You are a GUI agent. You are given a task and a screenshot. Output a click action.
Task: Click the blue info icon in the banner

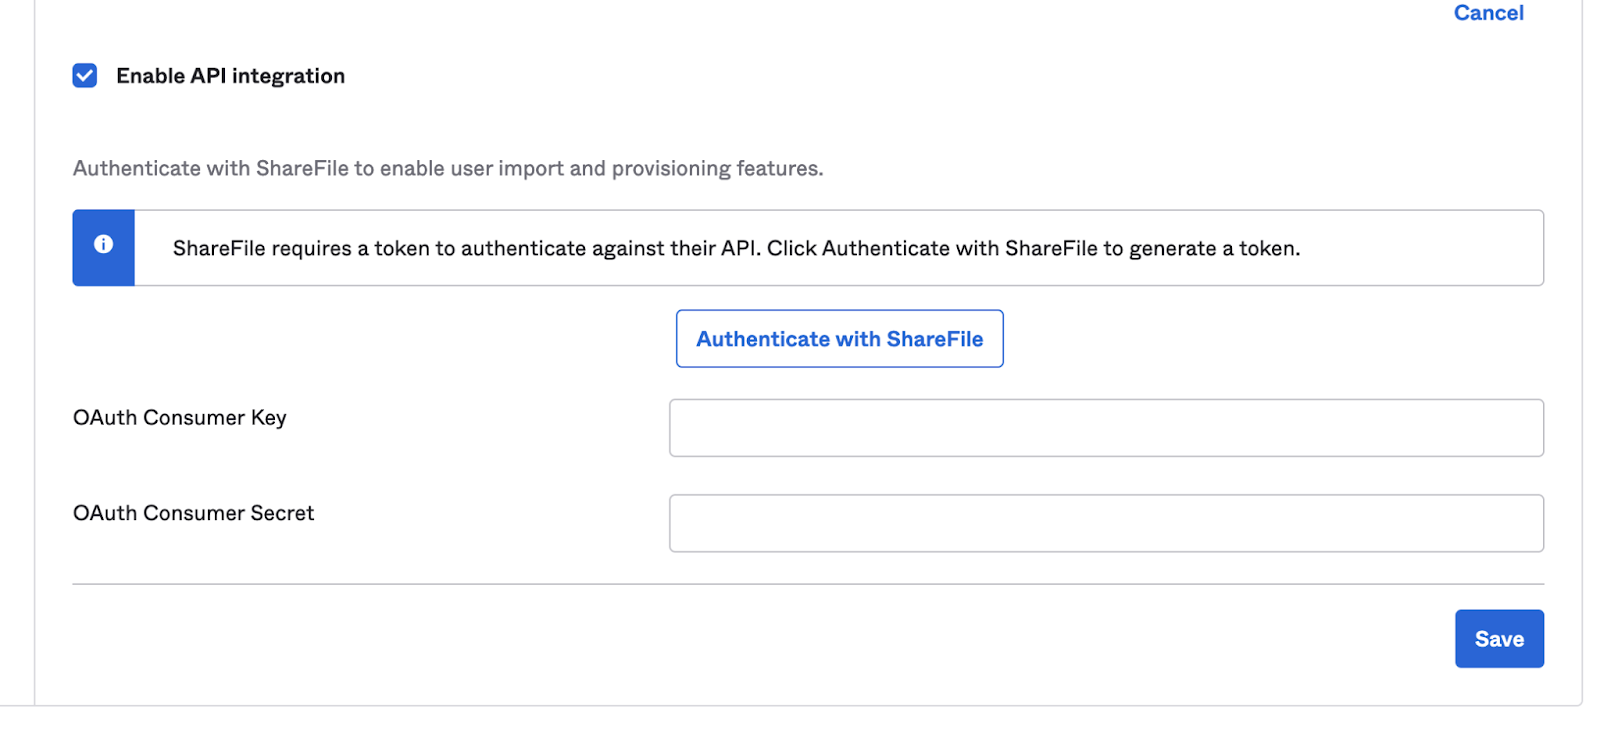click(x=103, y=244)
